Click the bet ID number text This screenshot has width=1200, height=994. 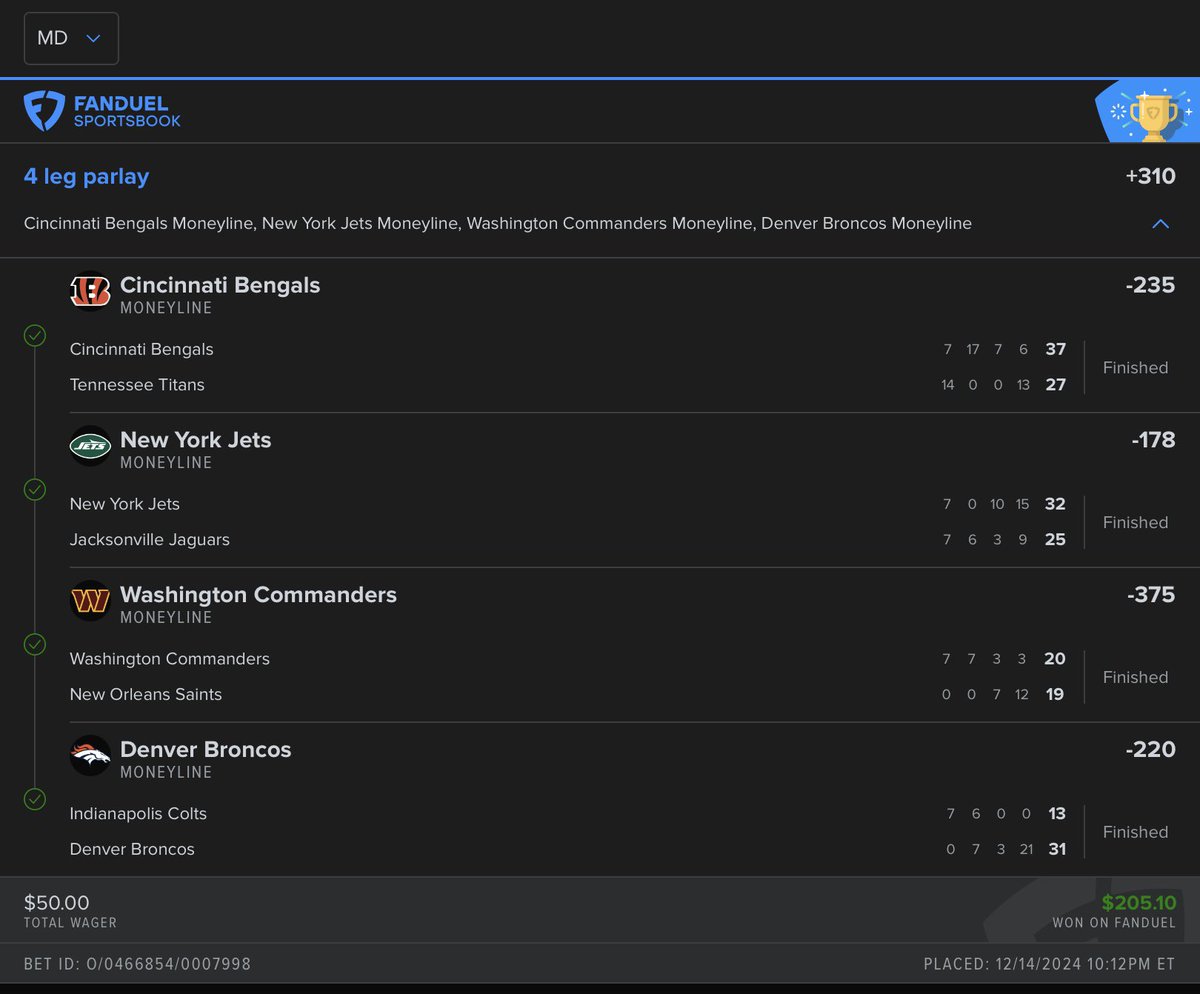(137, 965)
